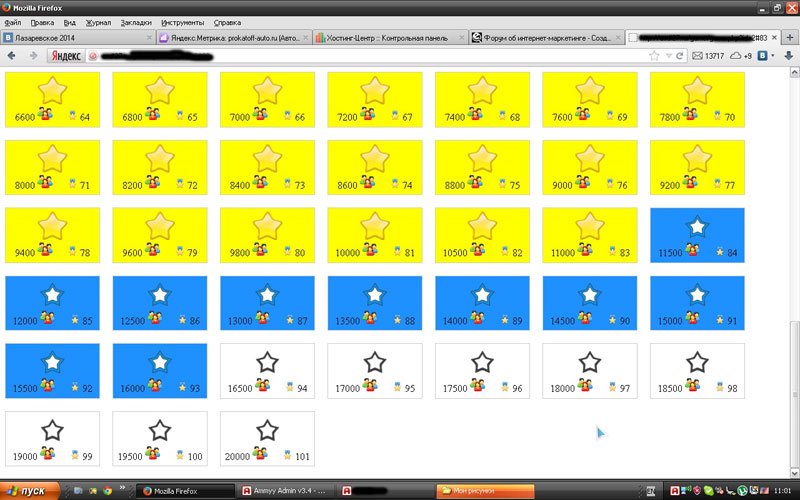Switch to the Яндекс.Метрика tab
This screenshot has height=500, width=800.
[234, 38]
